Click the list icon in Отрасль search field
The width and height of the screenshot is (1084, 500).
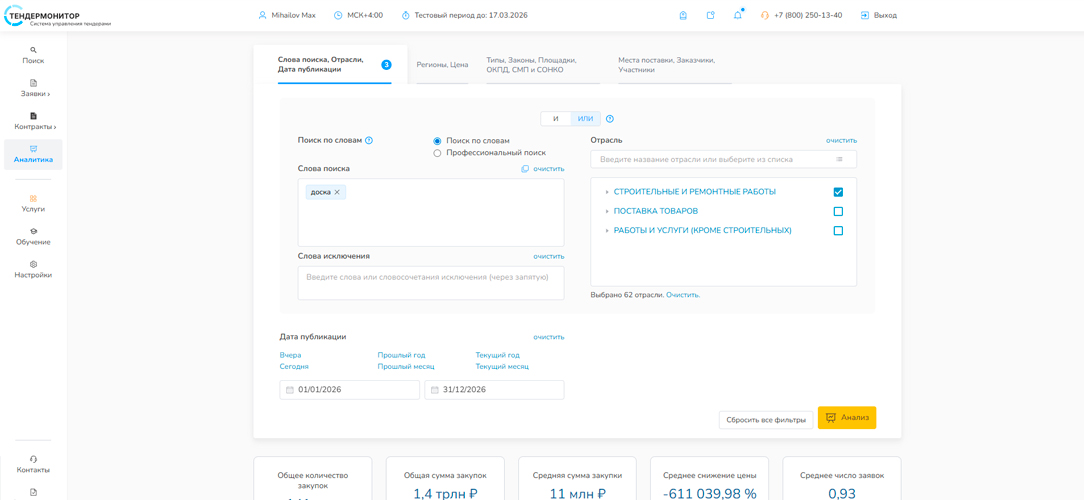click(839, 159)
